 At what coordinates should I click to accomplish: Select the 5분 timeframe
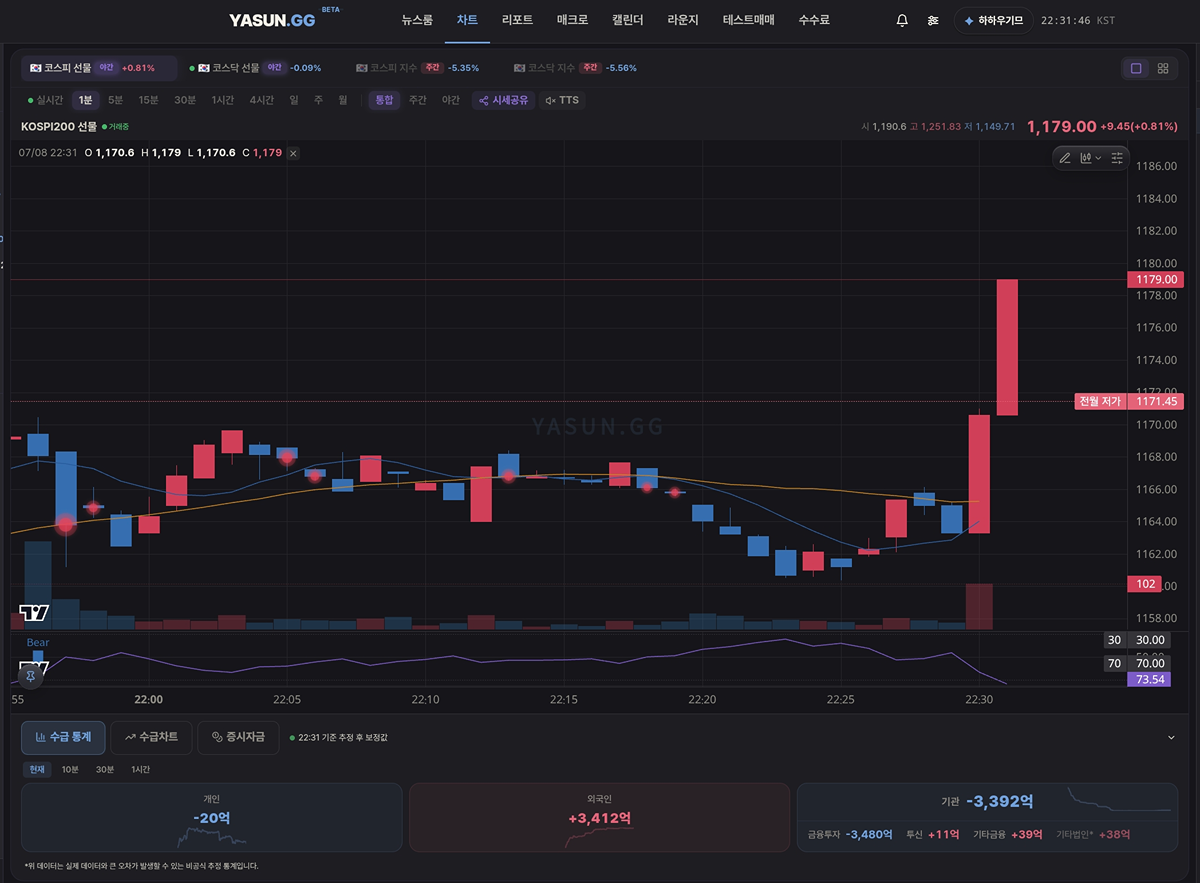tap(116, 100)
